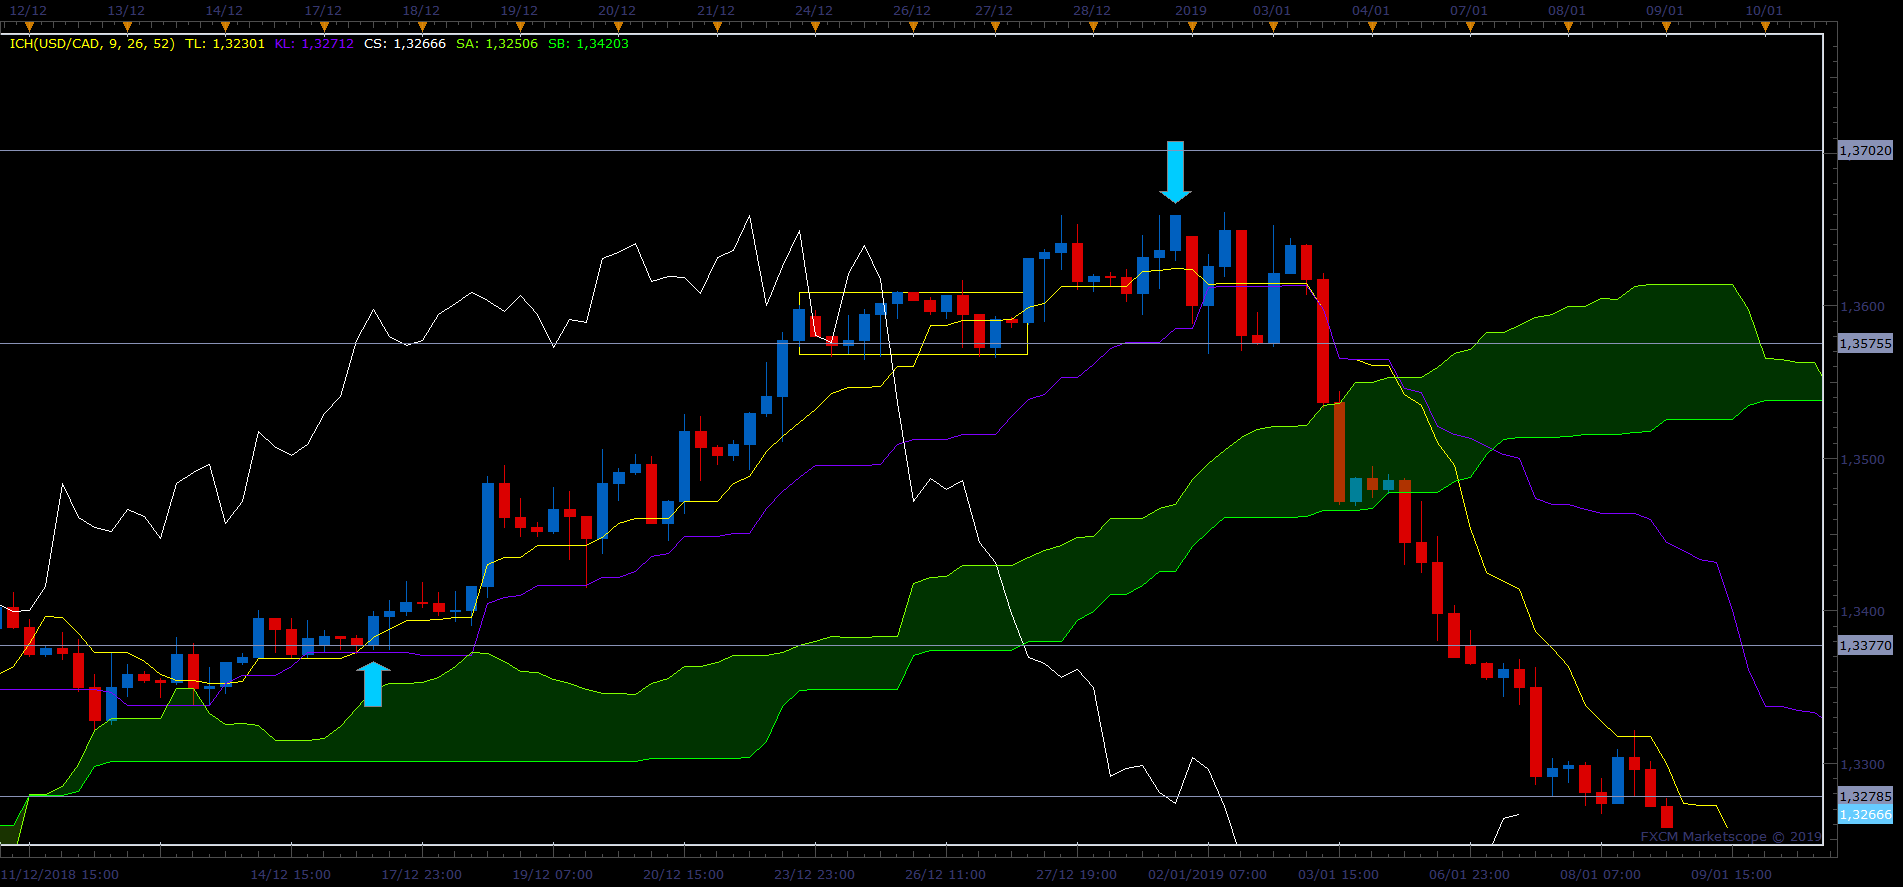Select the 1,32785 horizontal line label
The height and width of the screenshot is (887, 1903).
click(1865, 796)
